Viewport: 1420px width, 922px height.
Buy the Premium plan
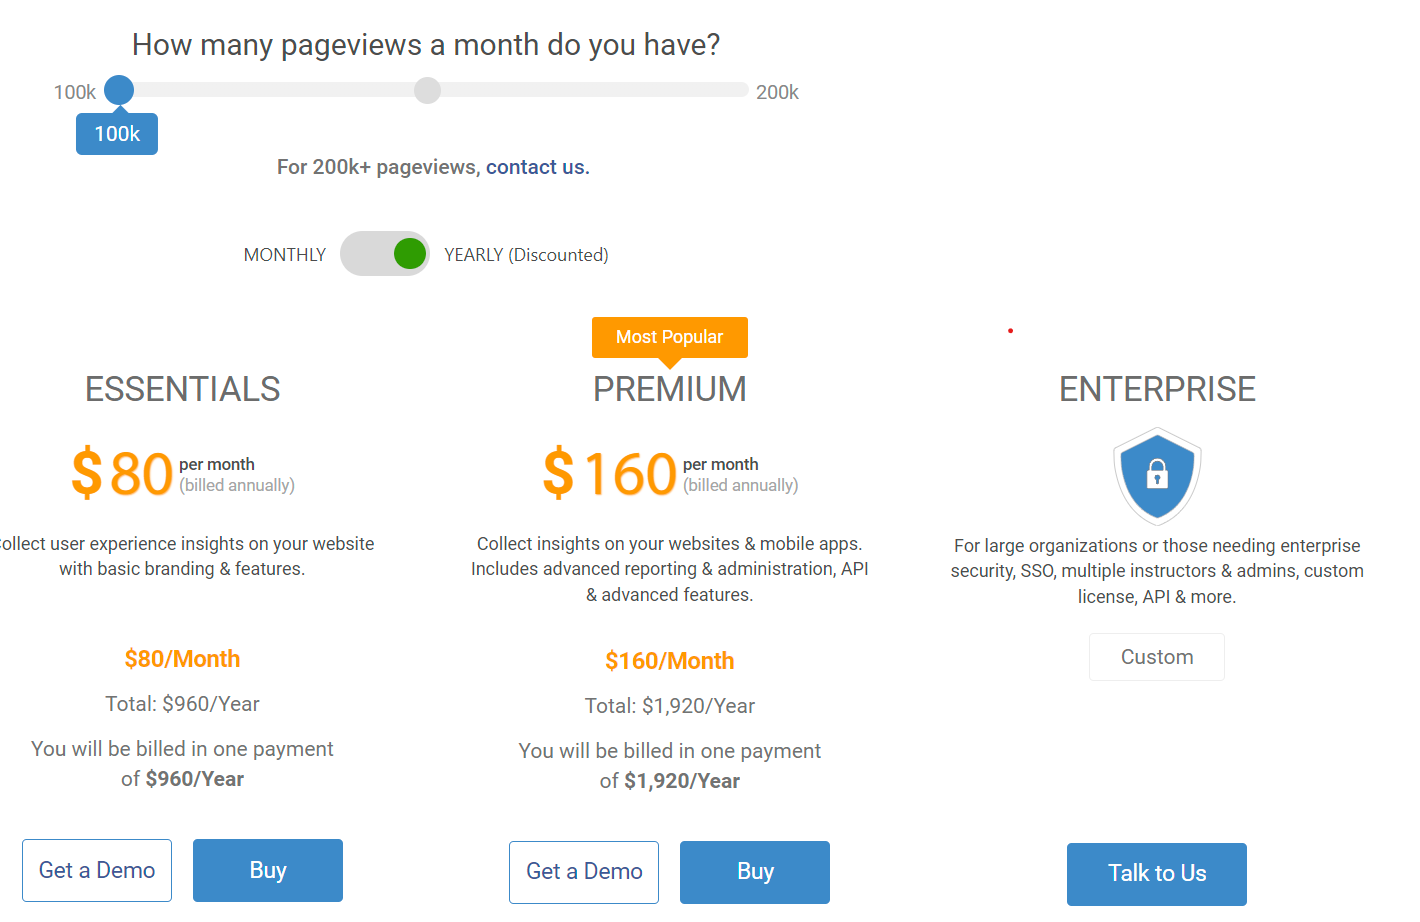(755, 872)
